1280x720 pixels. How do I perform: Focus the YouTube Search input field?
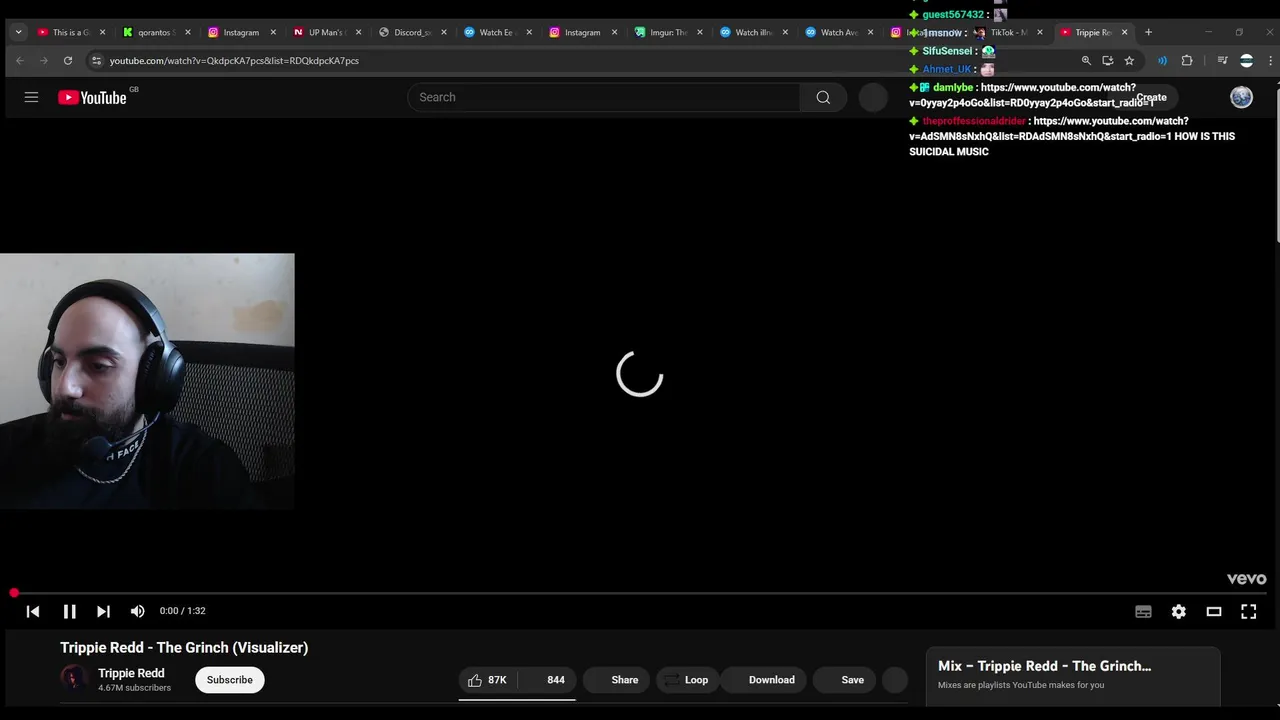pyautogui.click(x=604, y=97)
